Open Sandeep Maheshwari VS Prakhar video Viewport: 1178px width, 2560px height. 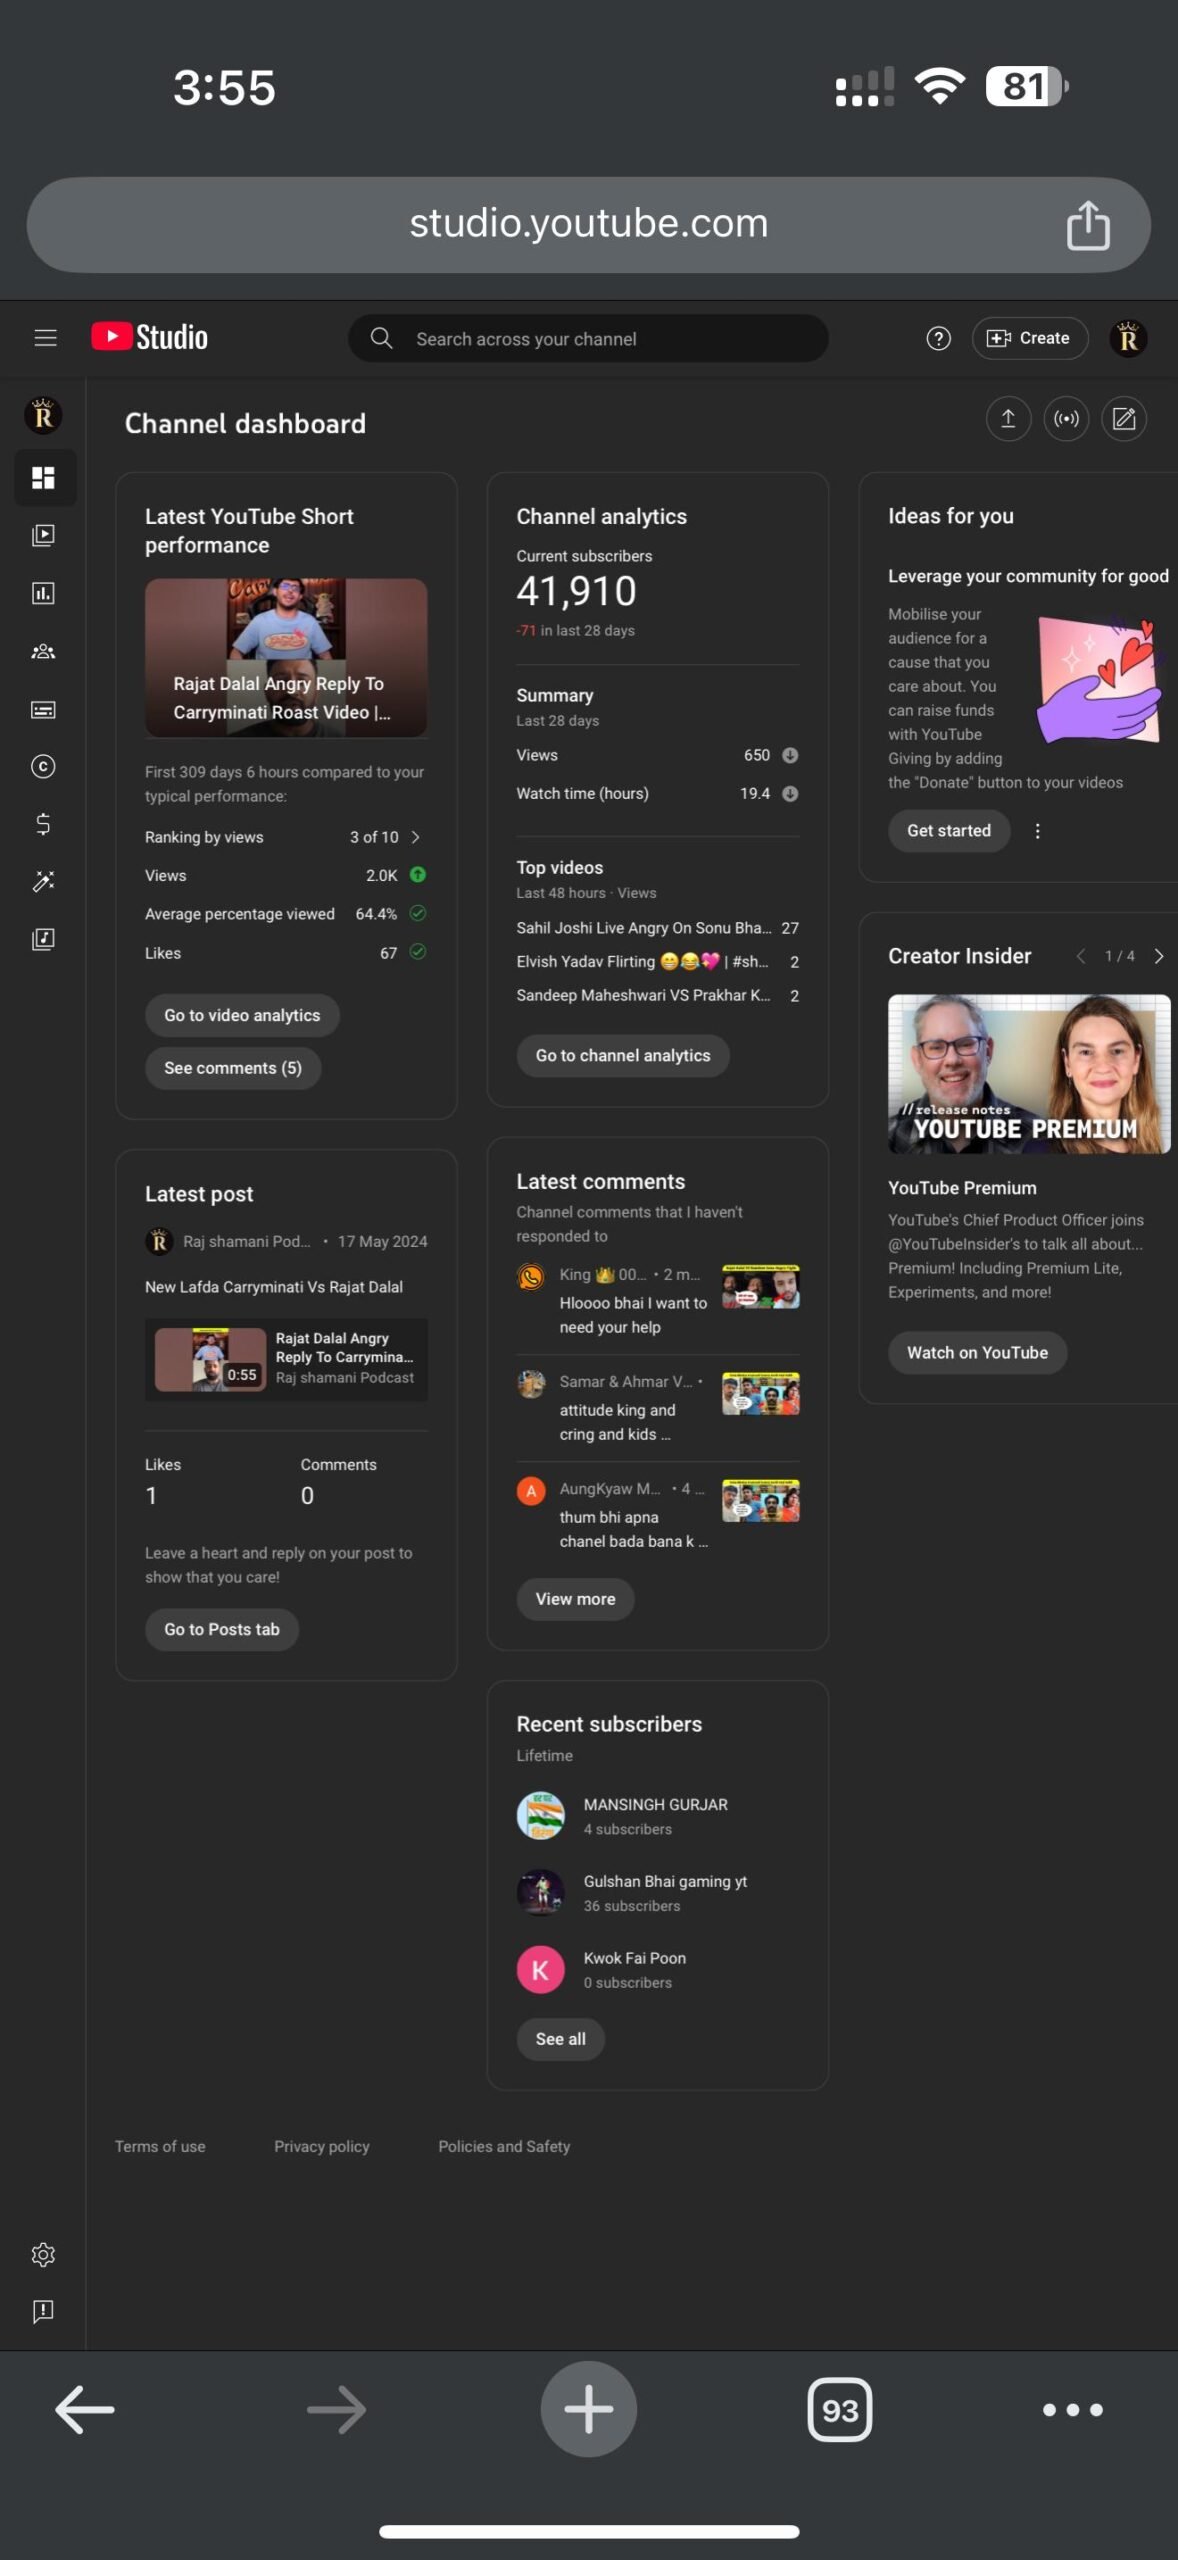pyautogui.click(x=657, y=996)
